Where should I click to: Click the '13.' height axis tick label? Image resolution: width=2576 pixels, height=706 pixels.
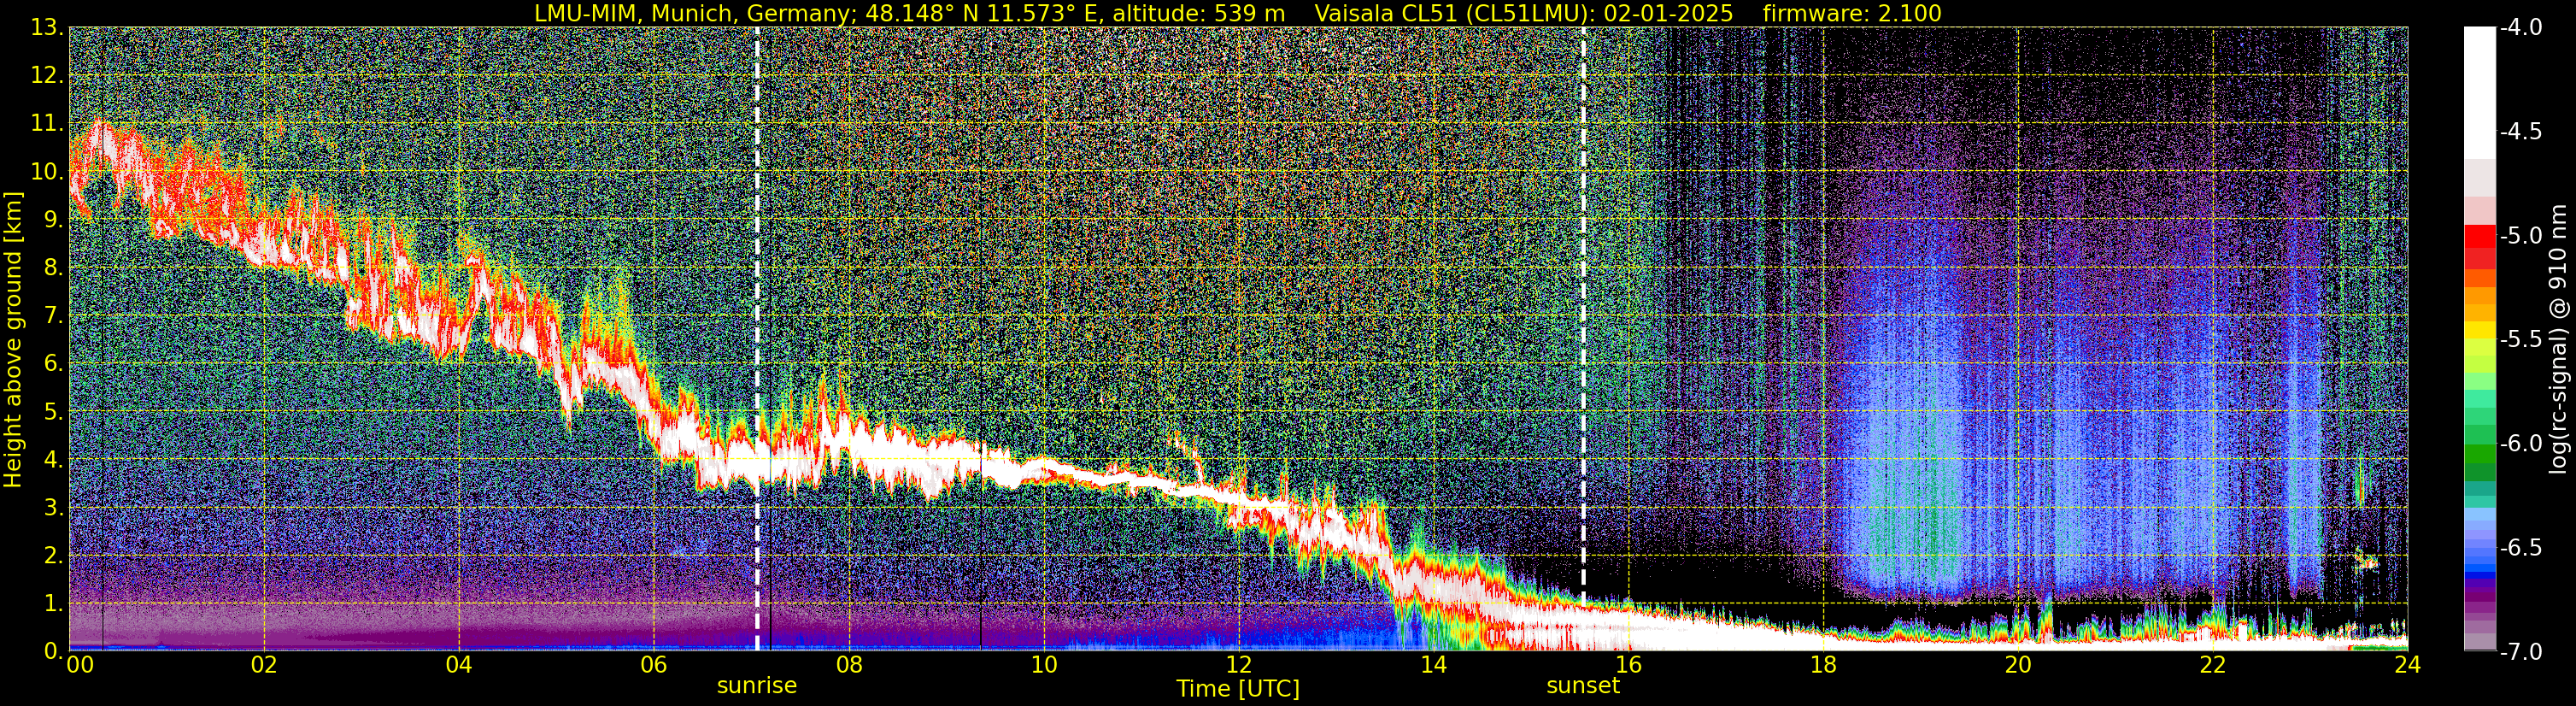pyautogui.click(x=48, y=28)
